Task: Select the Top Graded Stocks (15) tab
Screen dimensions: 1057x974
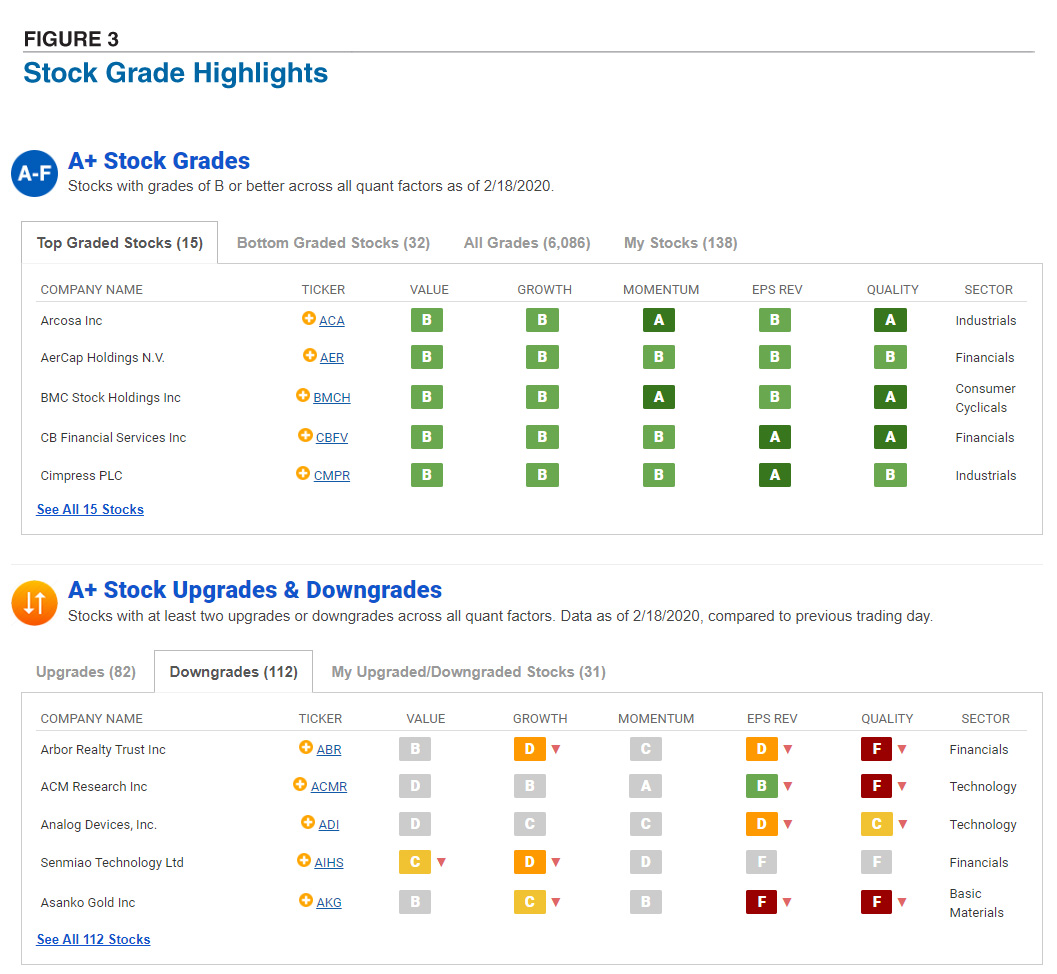Action: [119, 243]
